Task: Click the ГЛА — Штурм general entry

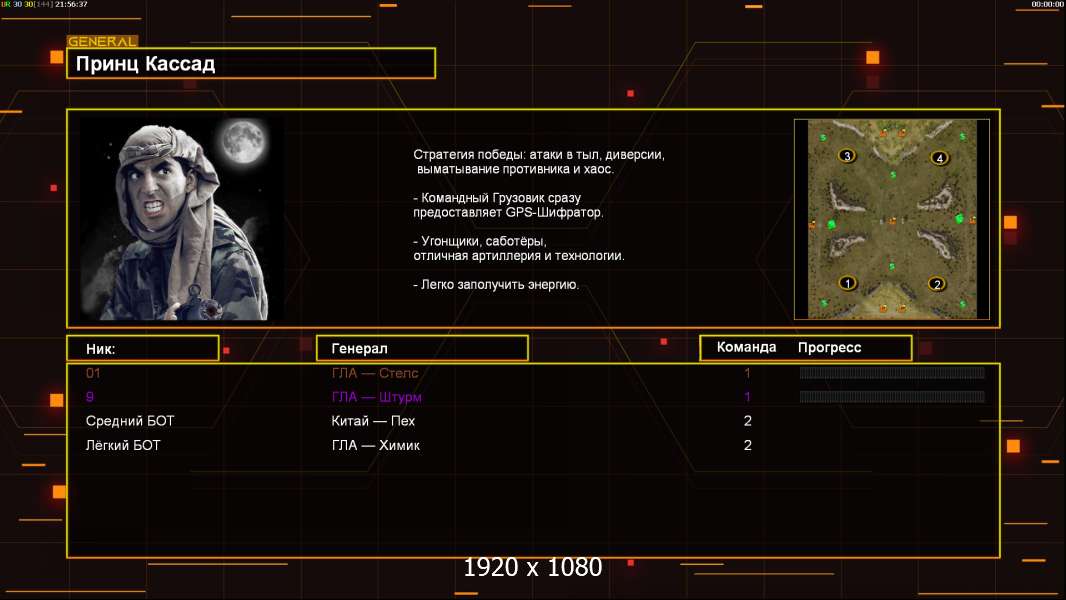Action: (x=377, y=397)
